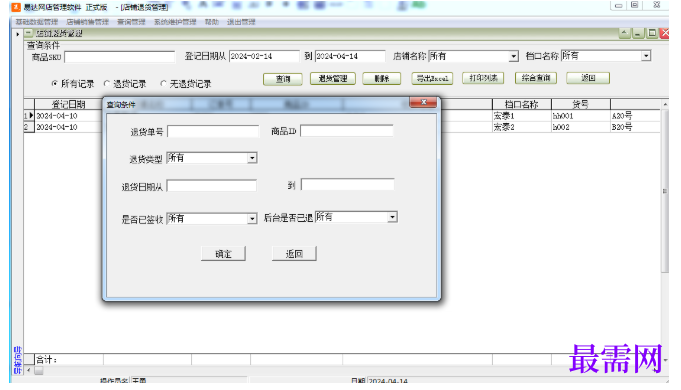Click the 货号 column header
Viewport: 681px width, 390px height.
tap(581, 104)
